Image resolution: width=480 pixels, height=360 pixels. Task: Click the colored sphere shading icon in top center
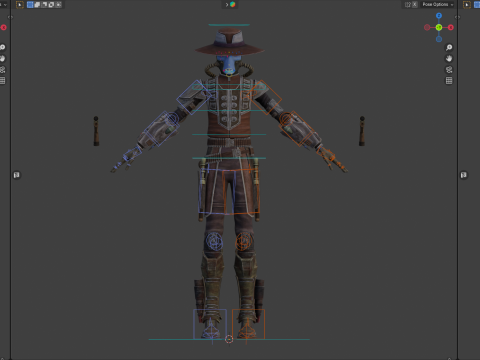coord(233,4)
